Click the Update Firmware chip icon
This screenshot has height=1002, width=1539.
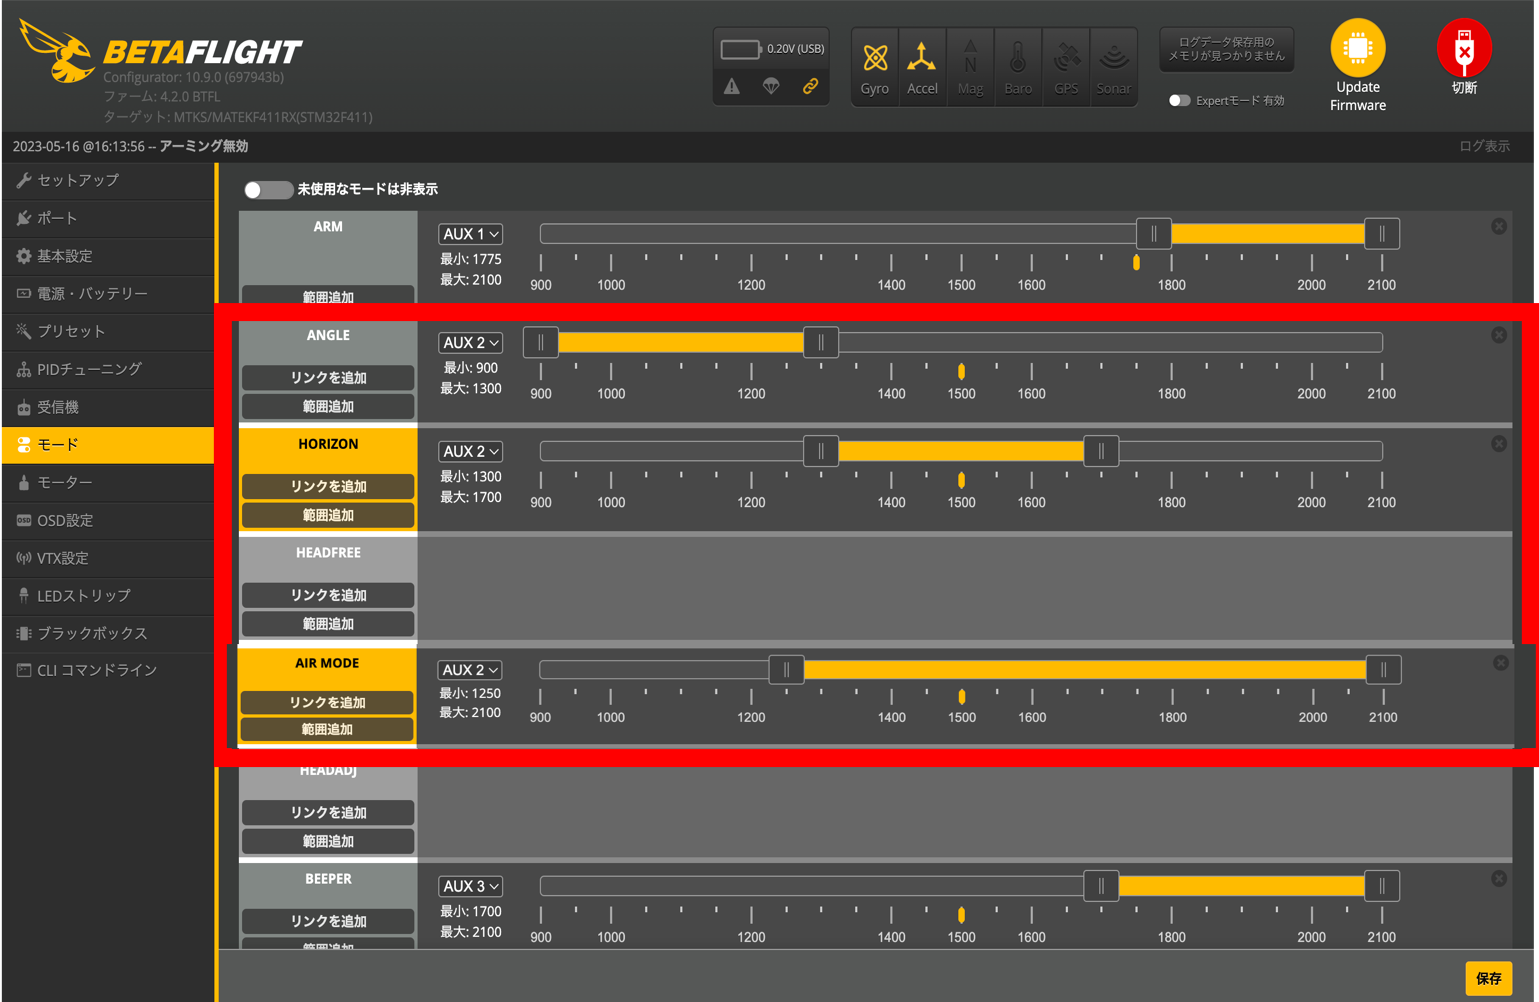coord(1358,48)
